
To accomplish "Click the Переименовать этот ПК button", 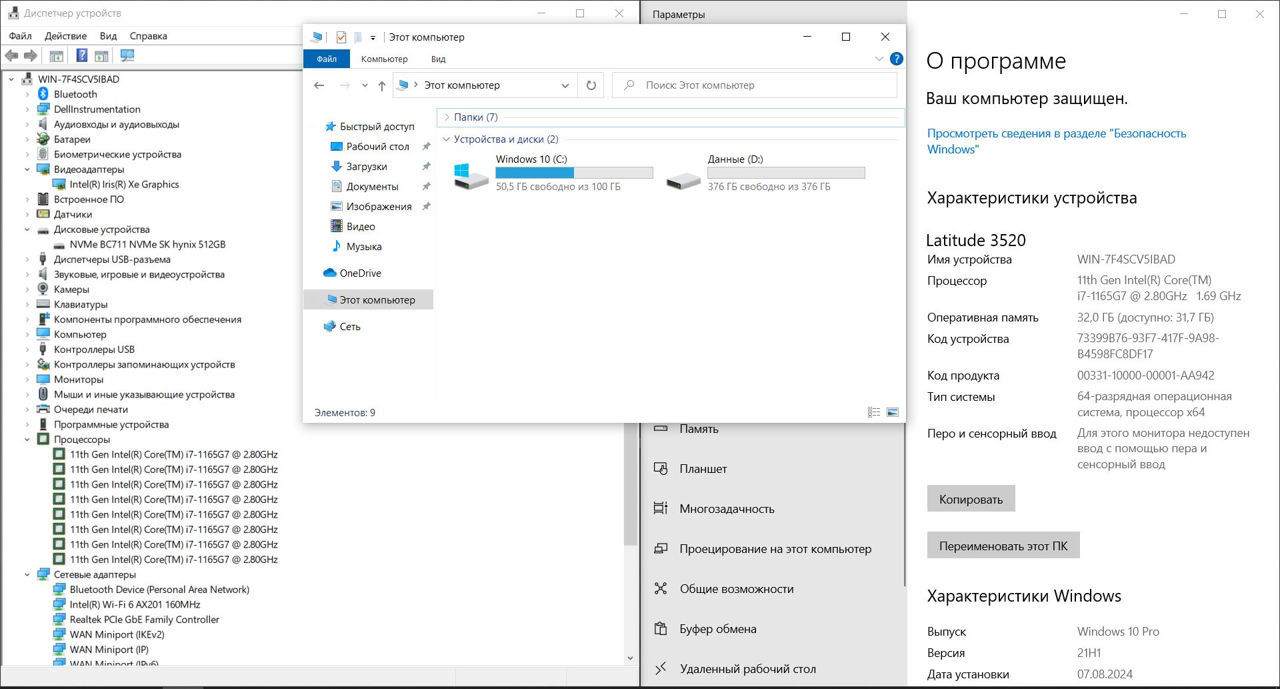I will click(x=1003, y=546).
